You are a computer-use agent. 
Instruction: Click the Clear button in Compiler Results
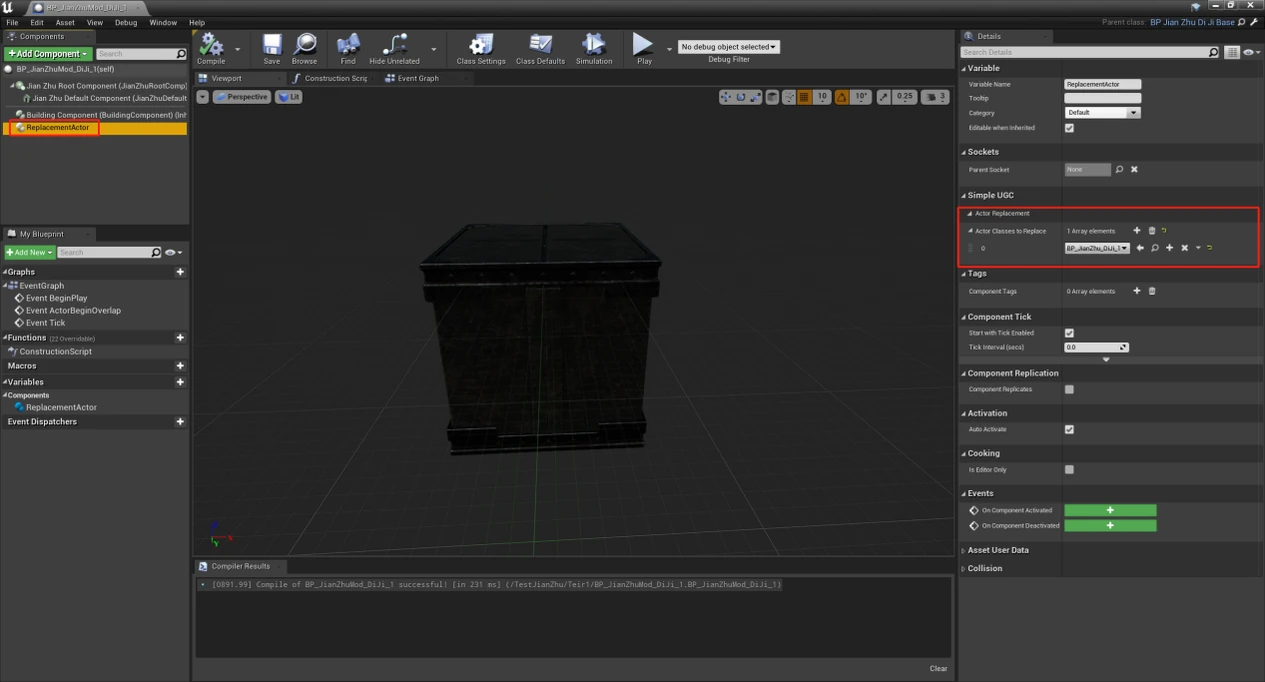coord(938,668)
